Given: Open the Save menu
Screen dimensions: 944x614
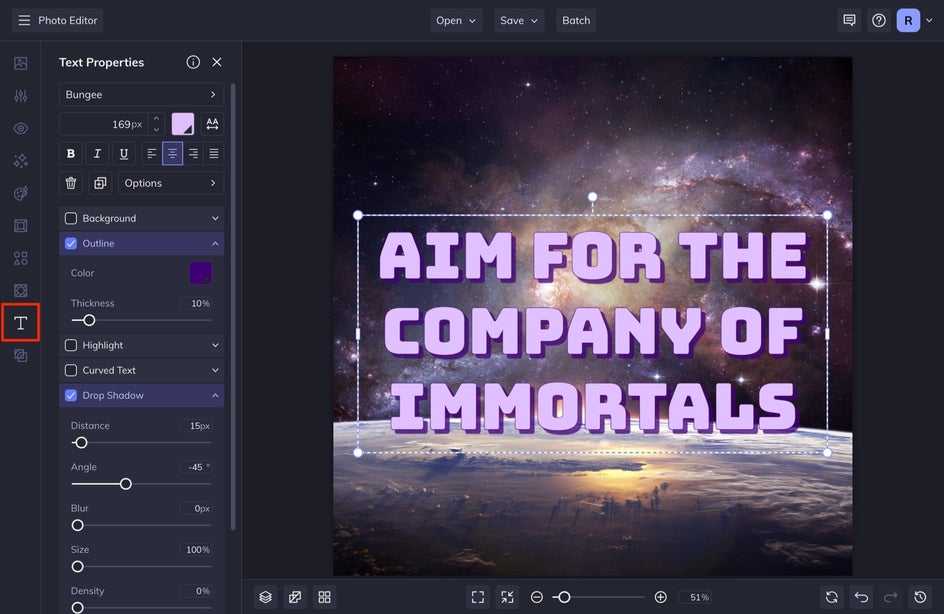Looking at the screenshot, I should click(519, 20).
